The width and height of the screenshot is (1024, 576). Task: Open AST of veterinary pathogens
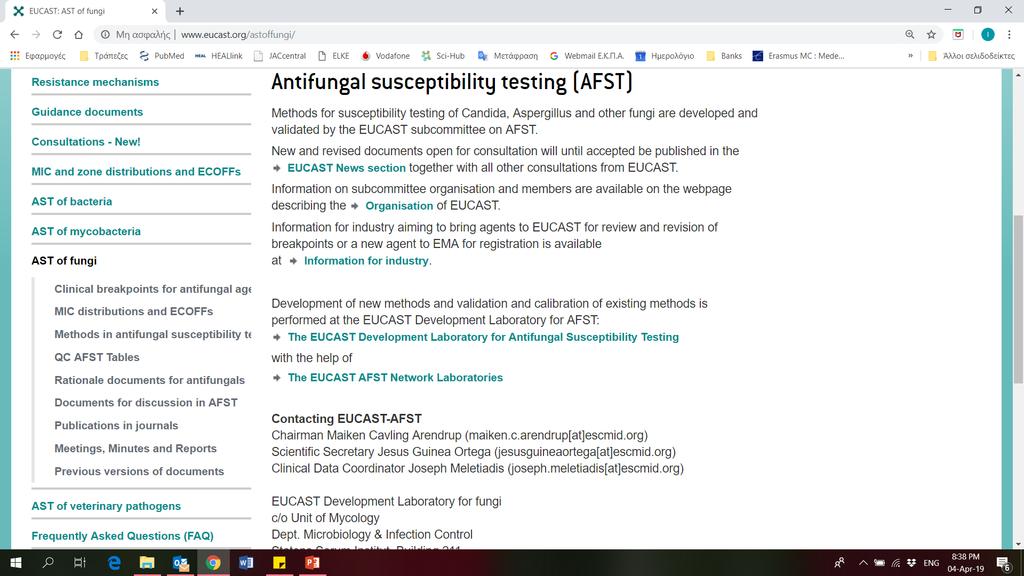[x=106, y=506]
